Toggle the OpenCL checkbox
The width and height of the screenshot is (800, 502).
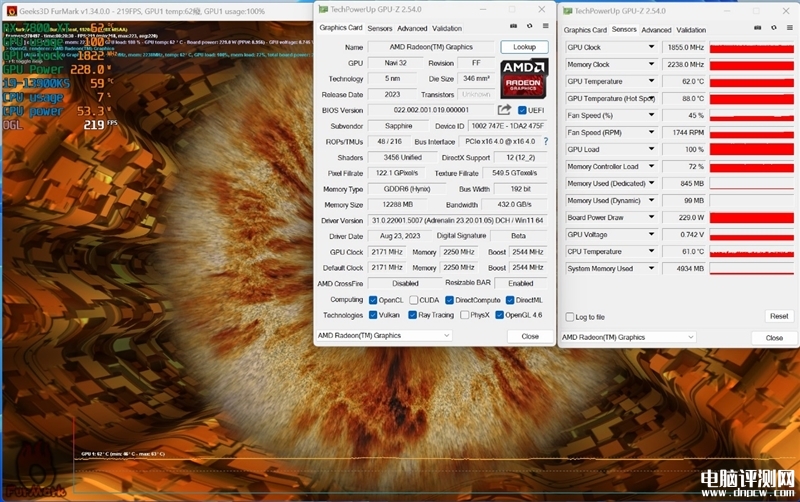[373, 300]
